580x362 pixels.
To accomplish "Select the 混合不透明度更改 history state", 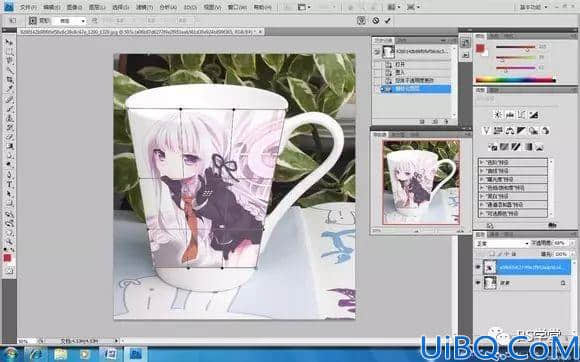I will [x=416, y=80].
